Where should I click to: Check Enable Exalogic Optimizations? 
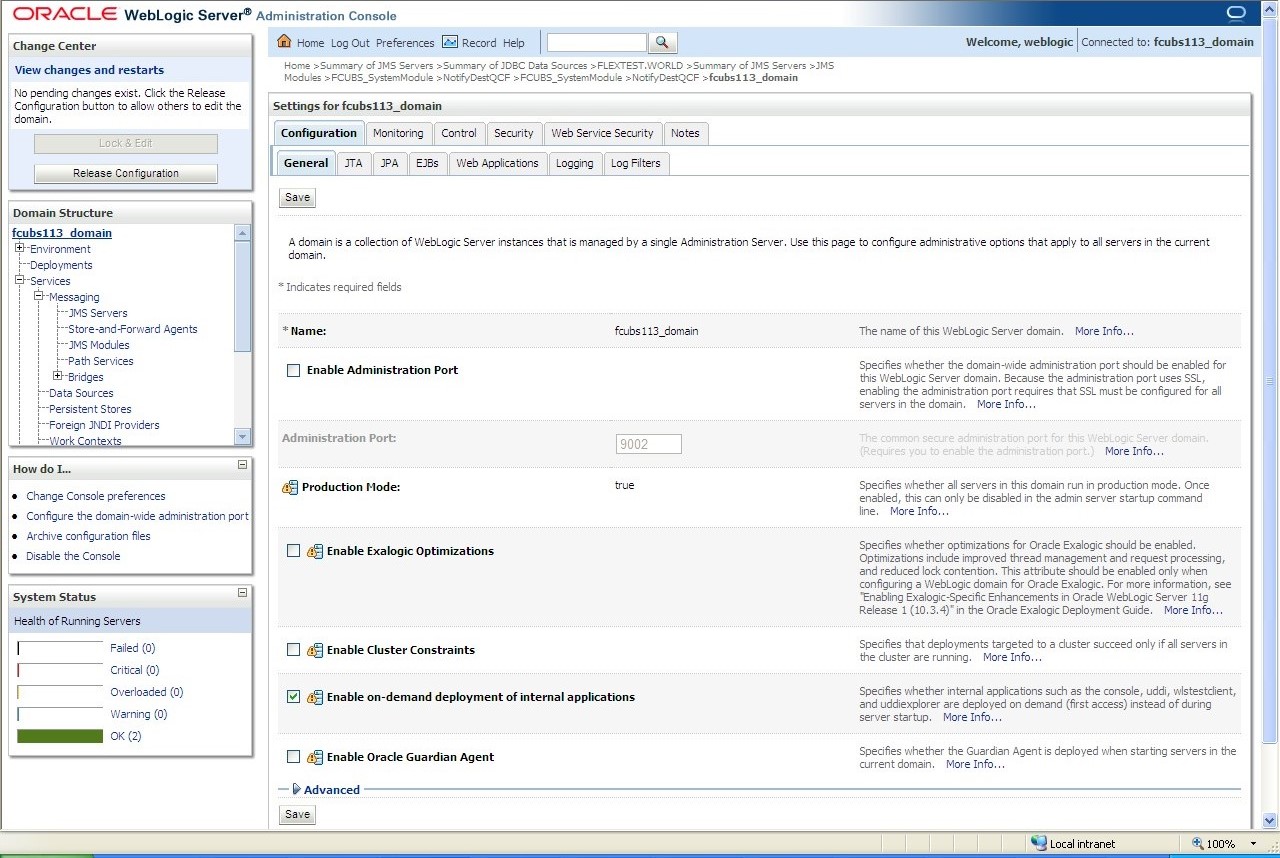[x=293, y=550]
